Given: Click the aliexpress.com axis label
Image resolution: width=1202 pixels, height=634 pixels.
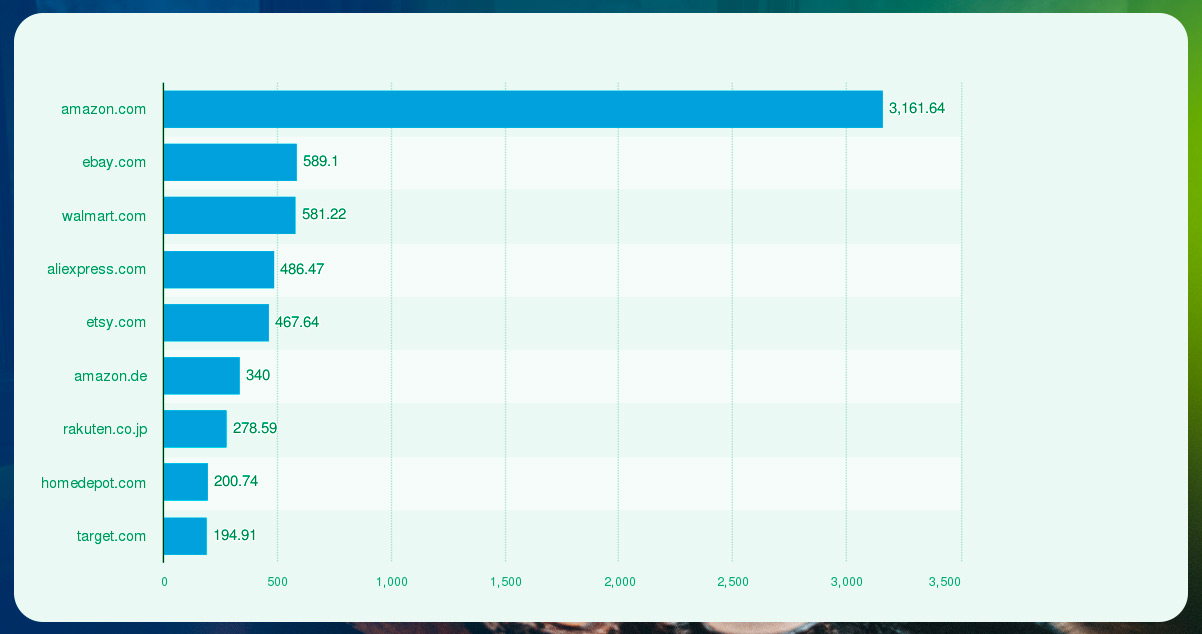Looking at the screenshot, I should click(x=97, y=269).
